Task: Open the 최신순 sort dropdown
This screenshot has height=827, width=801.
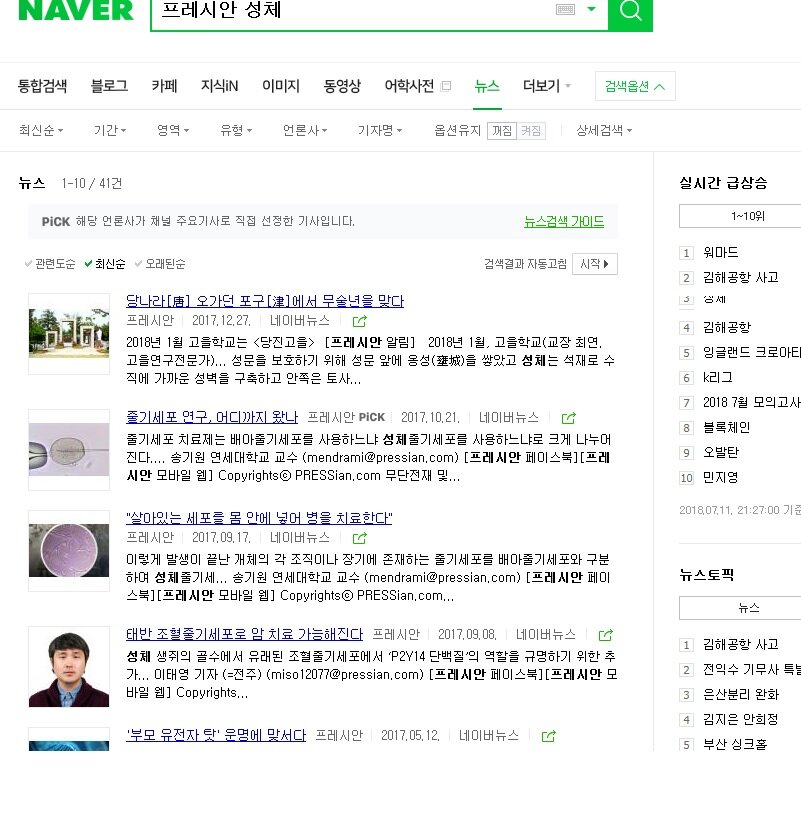Action: click(x=41, y=130)
